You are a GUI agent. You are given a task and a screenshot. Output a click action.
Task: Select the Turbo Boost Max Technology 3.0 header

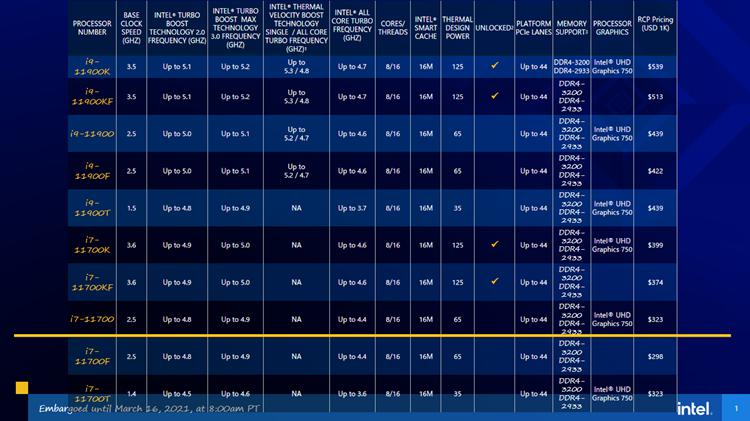[235, 28]
